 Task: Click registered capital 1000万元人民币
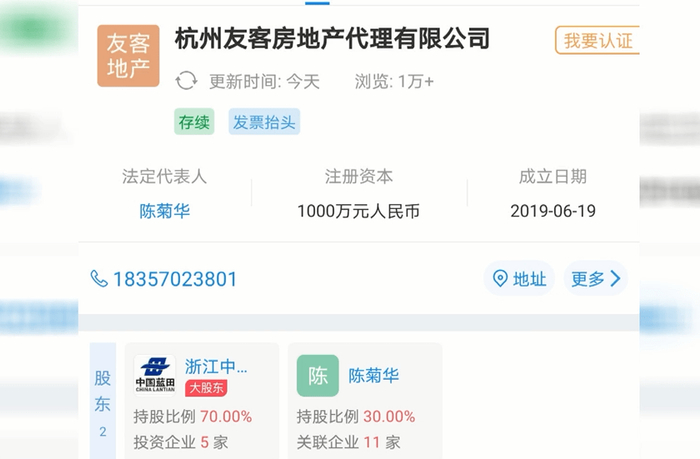point(358,211)
